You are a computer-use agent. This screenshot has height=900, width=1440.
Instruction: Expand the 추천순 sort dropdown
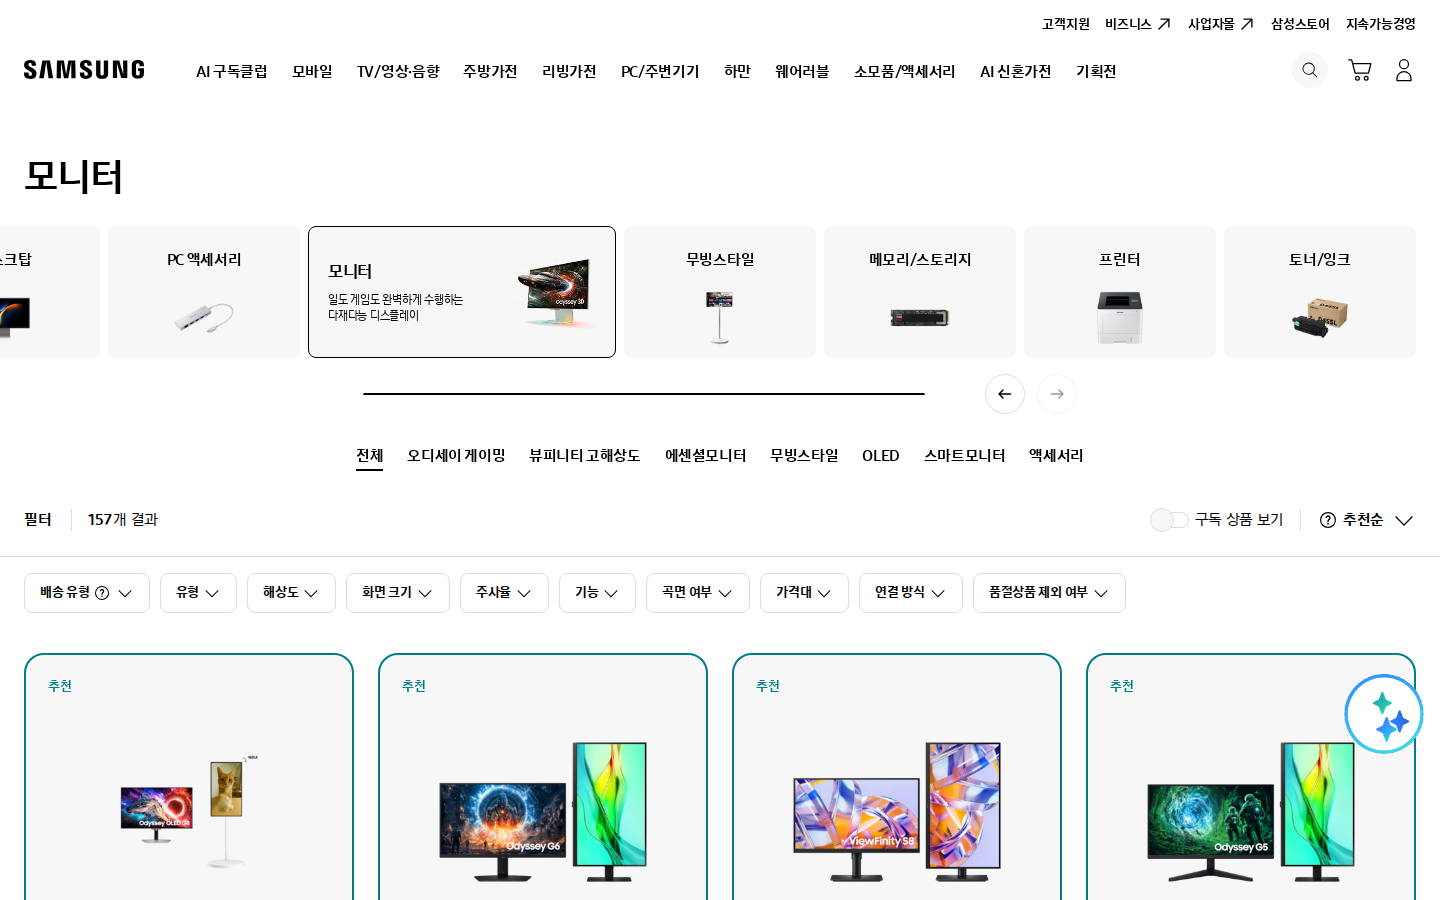[1366, 520]
